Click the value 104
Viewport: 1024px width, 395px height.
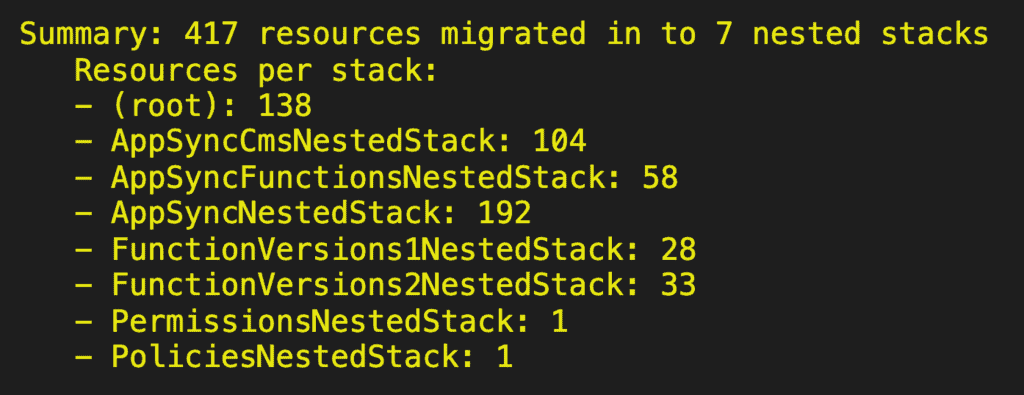point(560,142)
